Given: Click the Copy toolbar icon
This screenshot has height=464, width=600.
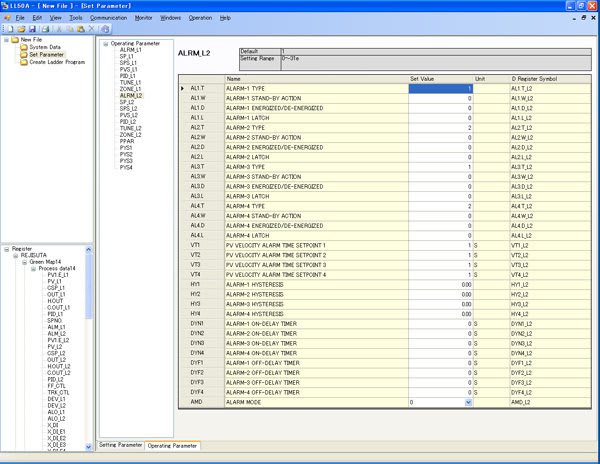Looking at the screenshot, I should (70, 29).
